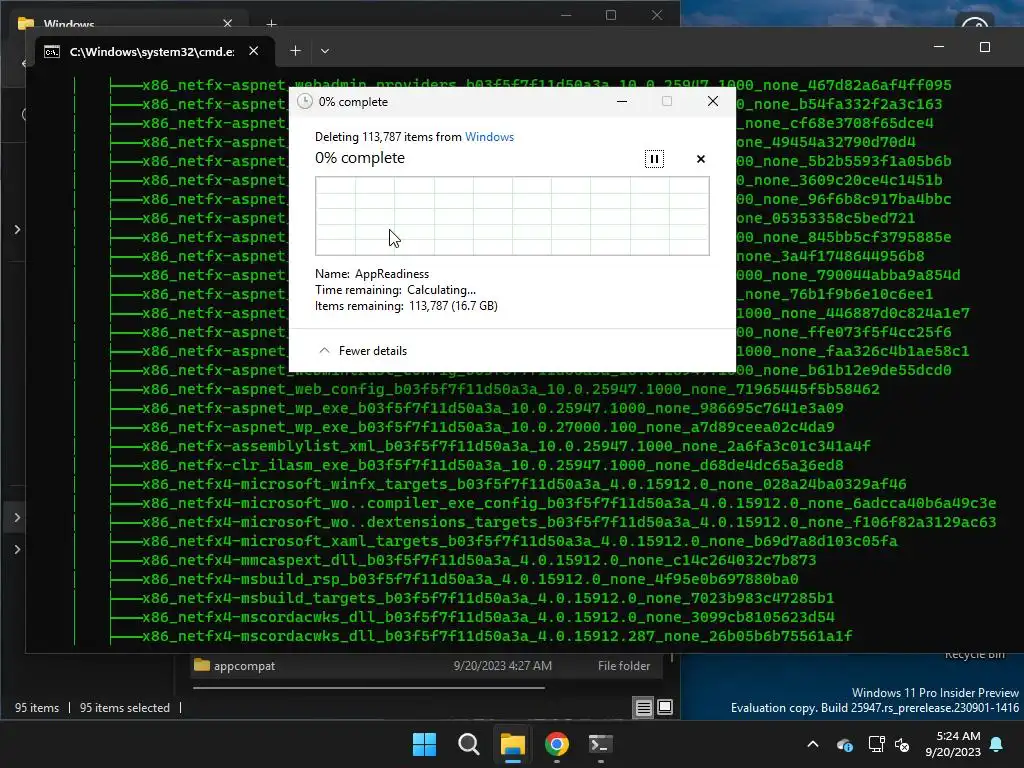Open the notifications bell
This screenshot has height=768, width=1024.
point(997,744)
